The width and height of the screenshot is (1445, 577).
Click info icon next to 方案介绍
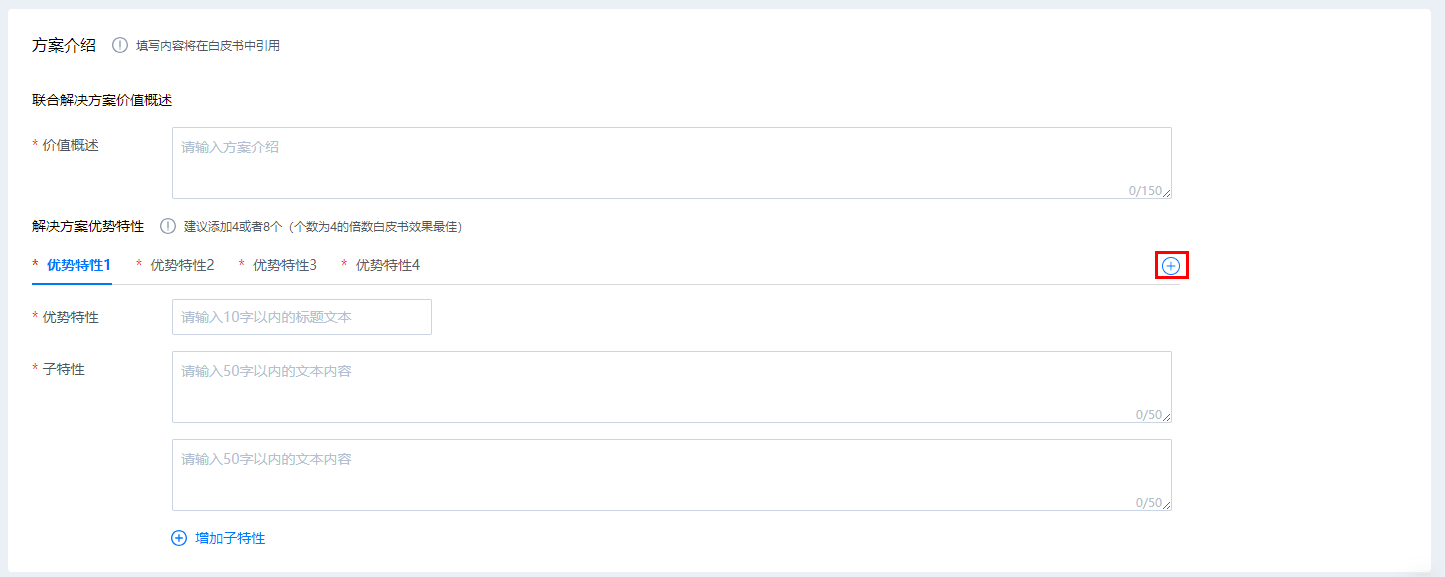coord(120,45)
